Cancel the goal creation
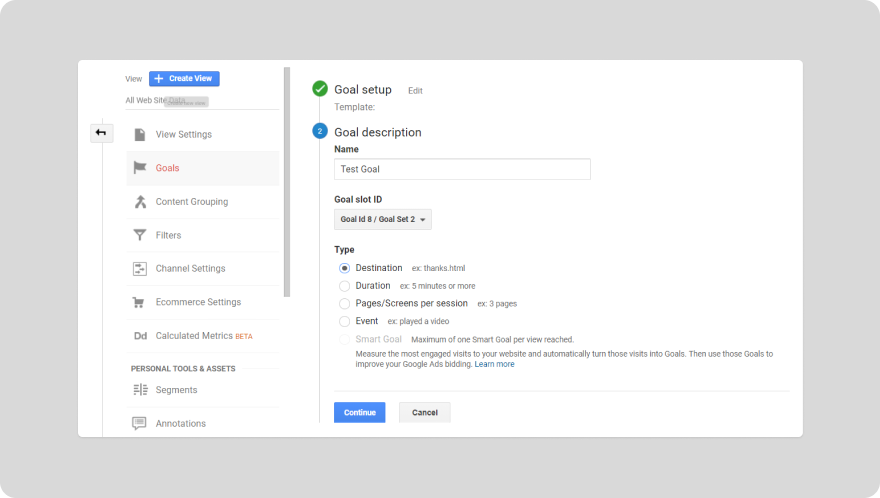The width and height of the screenshot is (880, 498). 424,412
